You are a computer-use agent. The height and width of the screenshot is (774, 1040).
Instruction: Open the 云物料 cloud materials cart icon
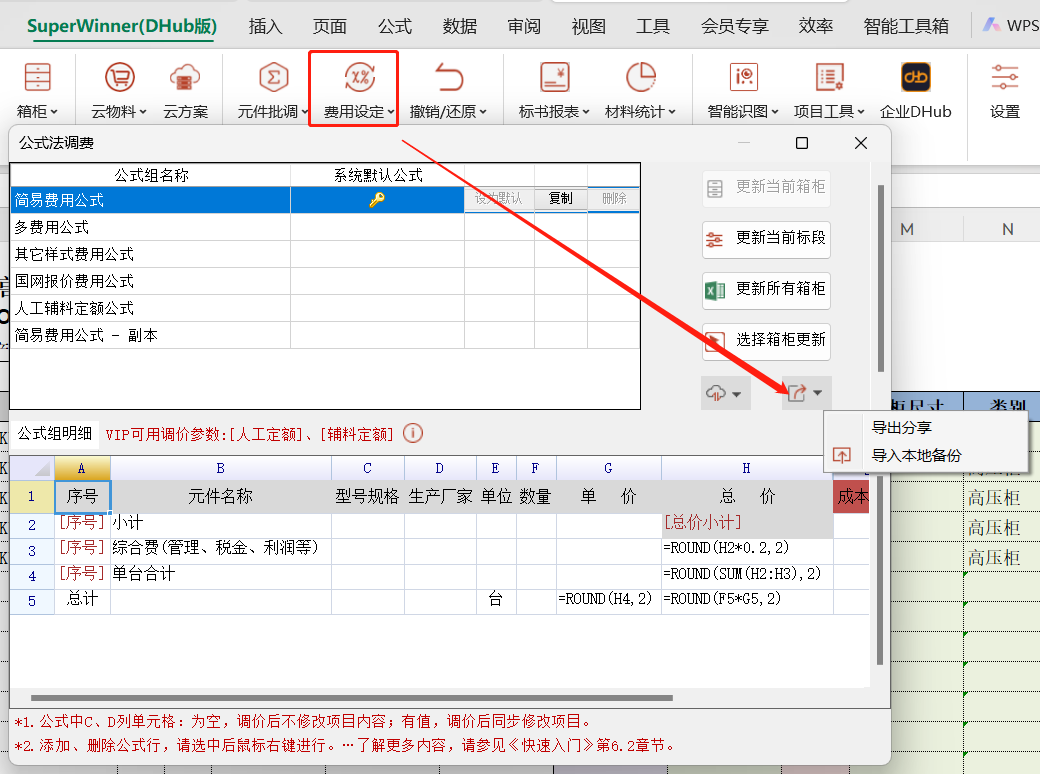click(x=119, y=77)
